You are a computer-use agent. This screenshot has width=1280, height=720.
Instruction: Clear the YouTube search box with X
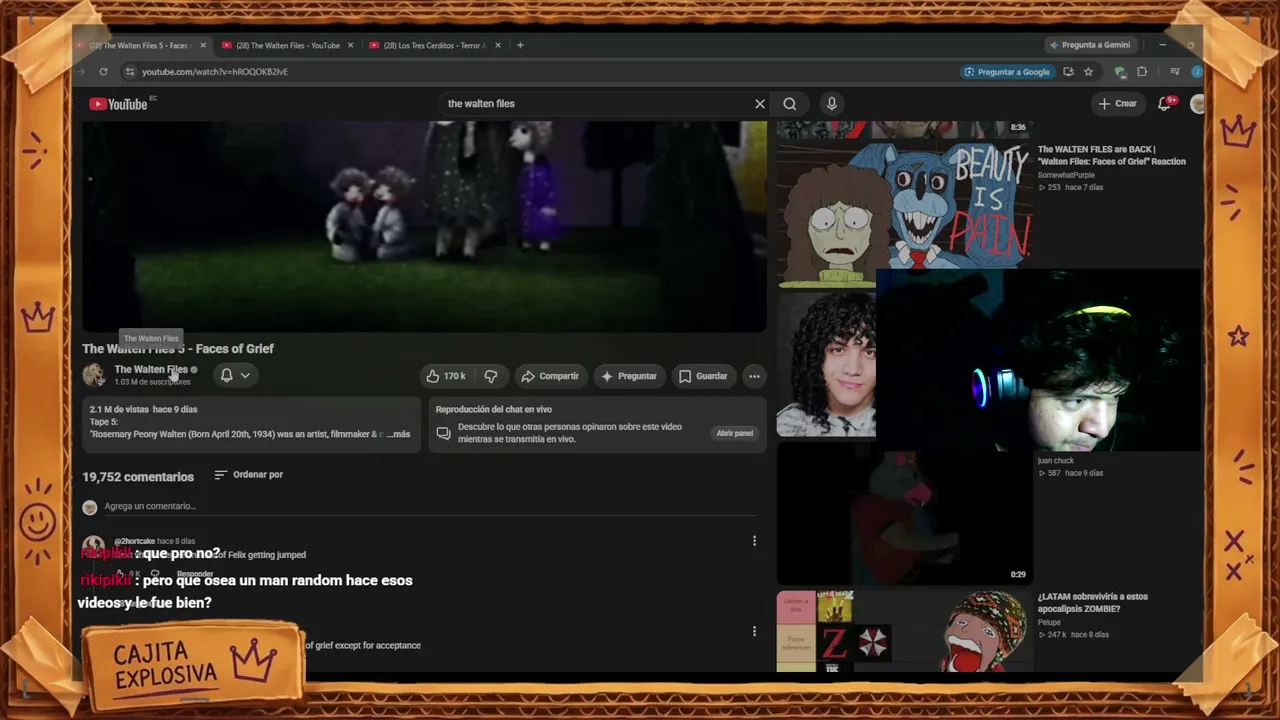pyautogui.click(x=760, y=104)
